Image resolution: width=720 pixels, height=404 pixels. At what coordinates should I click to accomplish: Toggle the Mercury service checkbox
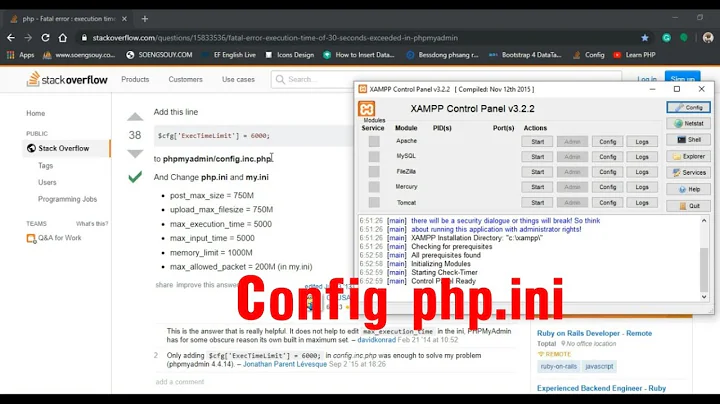374,187
